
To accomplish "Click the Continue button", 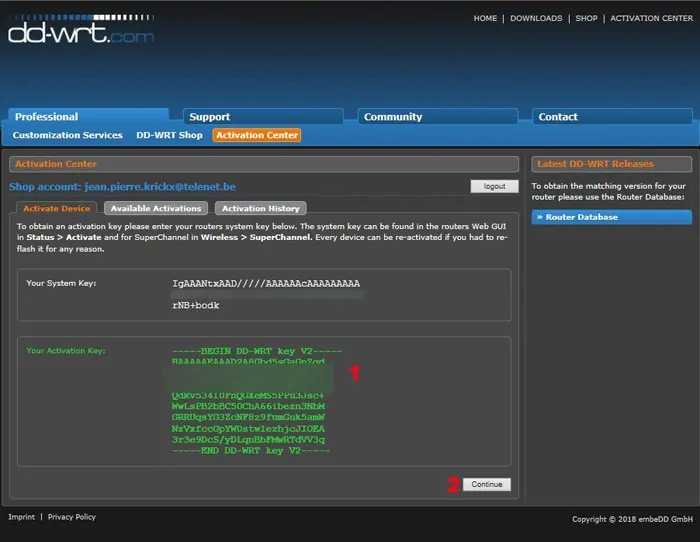I will pos(487,484).
